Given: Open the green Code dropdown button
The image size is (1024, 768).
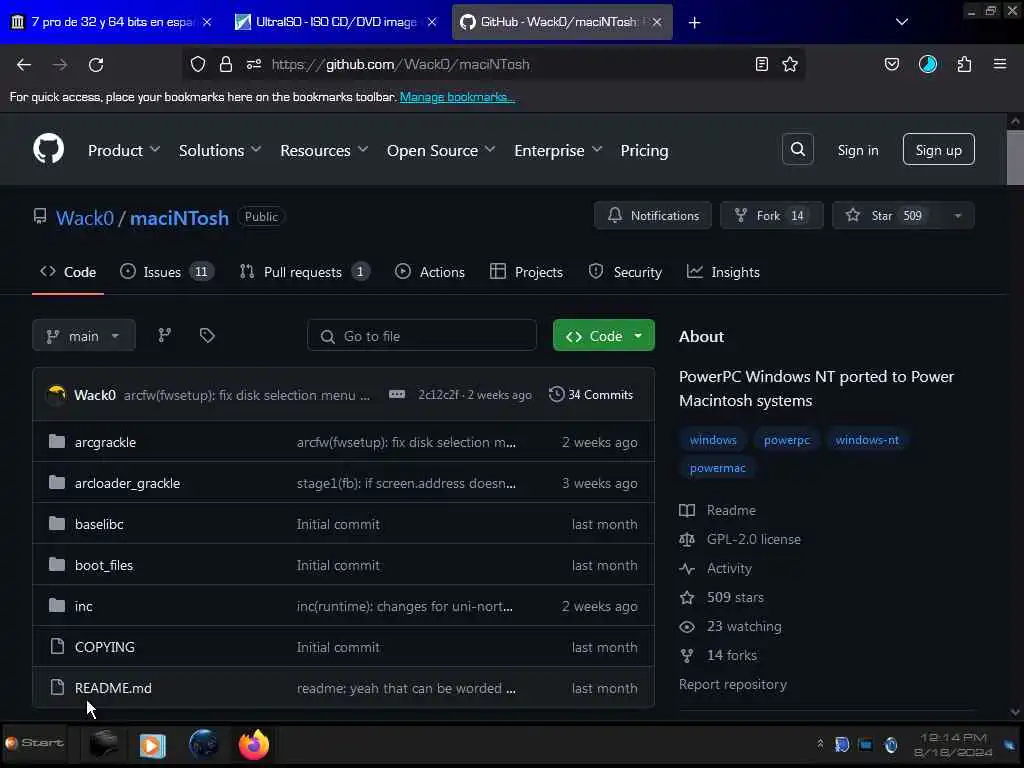Looking at the screenshot, I should pyautogui.click(x=603, y=336).
